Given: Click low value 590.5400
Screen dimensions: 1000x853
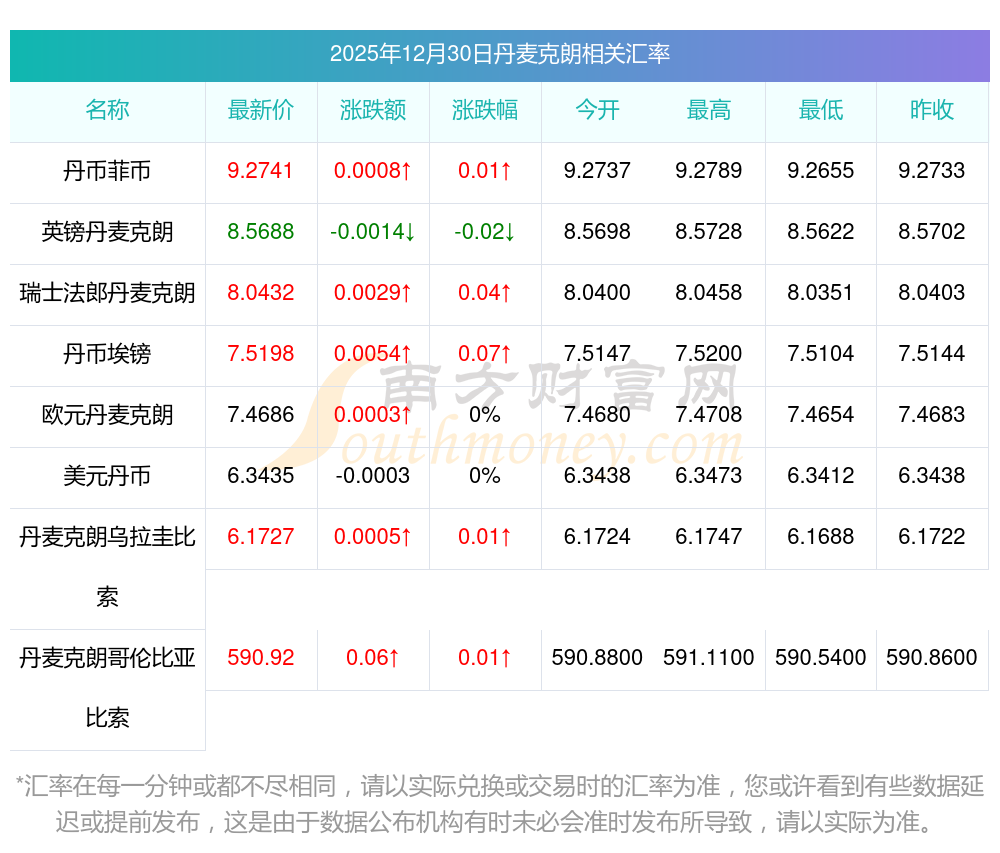Looking at the screenshot, I should (820, 657).
